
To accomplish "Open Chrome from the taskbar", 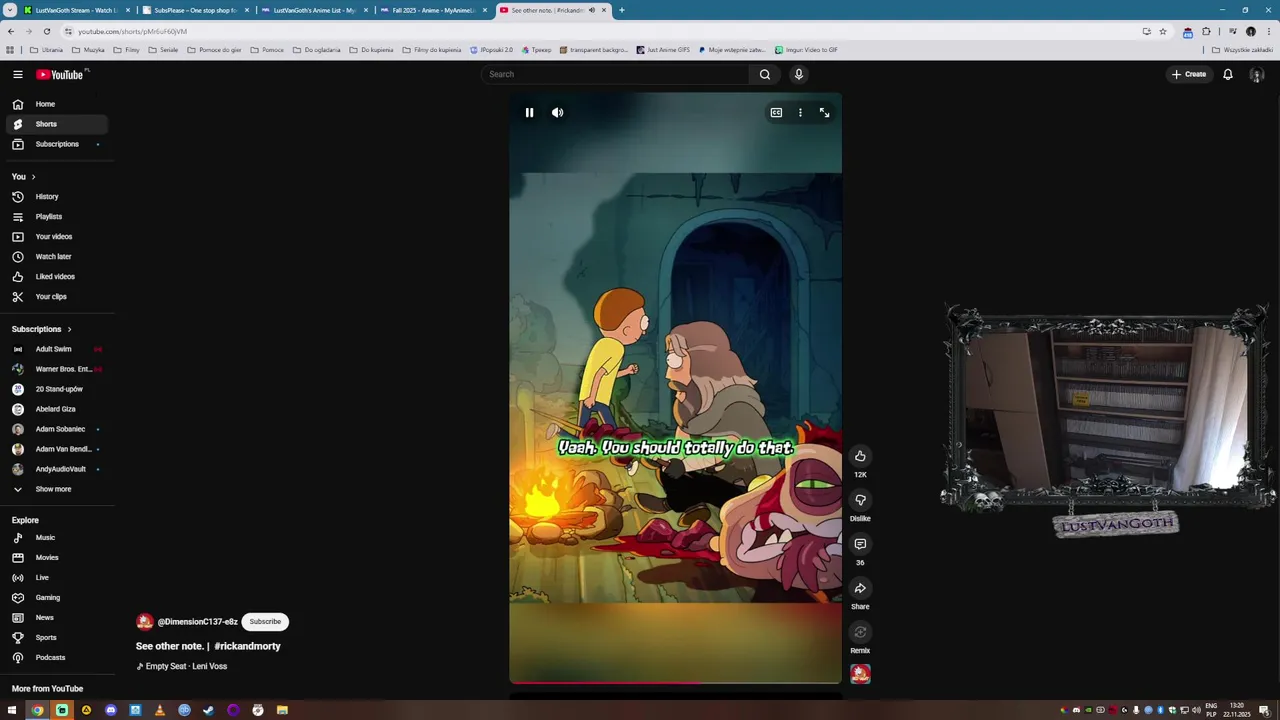I will tap(37, 710).
